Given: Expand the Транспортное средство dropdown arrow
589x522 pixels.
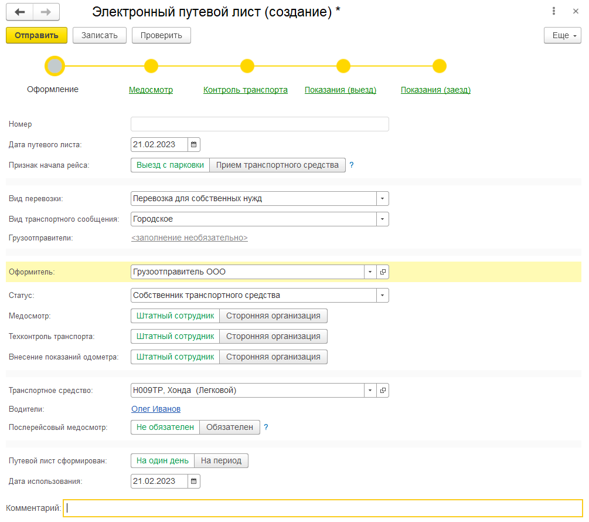Looking at the screenshot, I should click(x=370, y=391).
